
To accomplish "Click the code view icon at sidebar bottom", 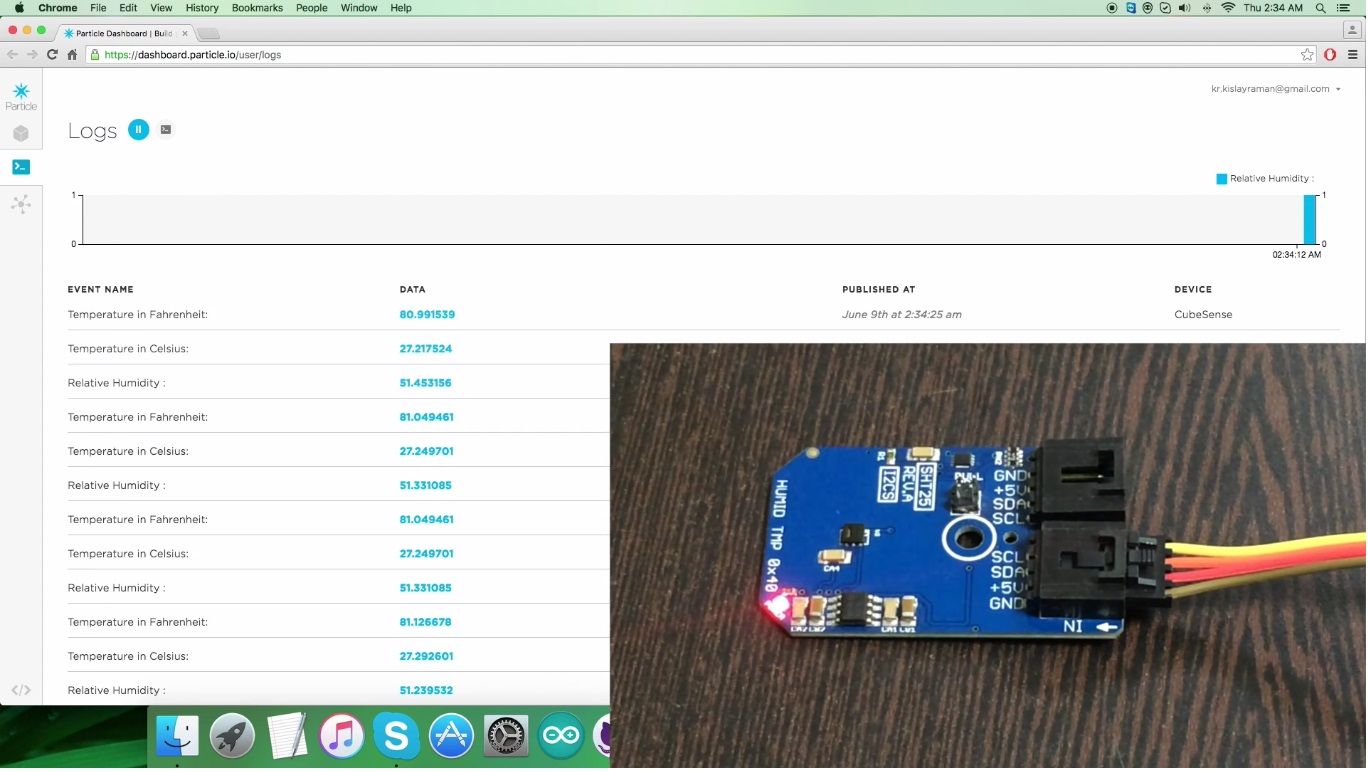I will pos(20,689).
